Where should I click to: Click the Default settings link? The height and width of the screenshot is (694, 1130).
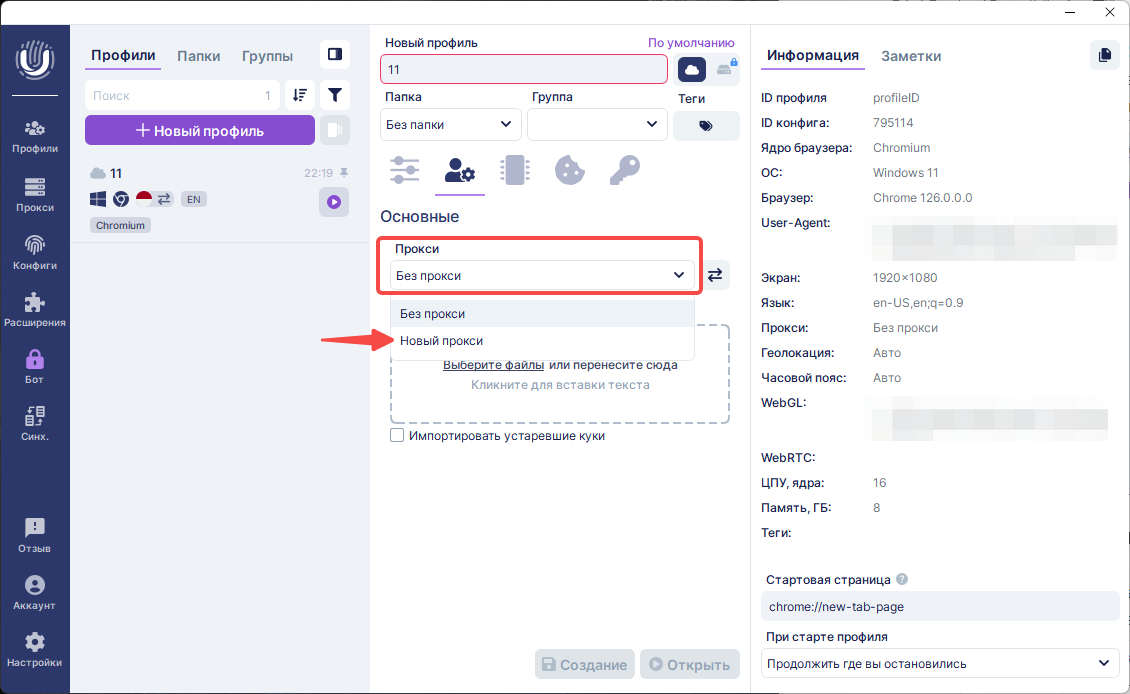[x=690, y=43]
